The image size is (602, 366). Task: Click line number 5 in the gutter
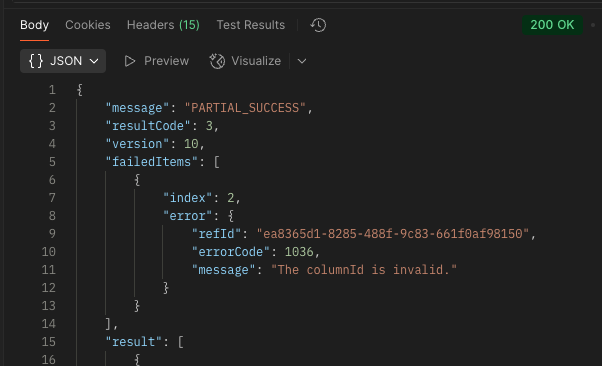tap(52, 162)
